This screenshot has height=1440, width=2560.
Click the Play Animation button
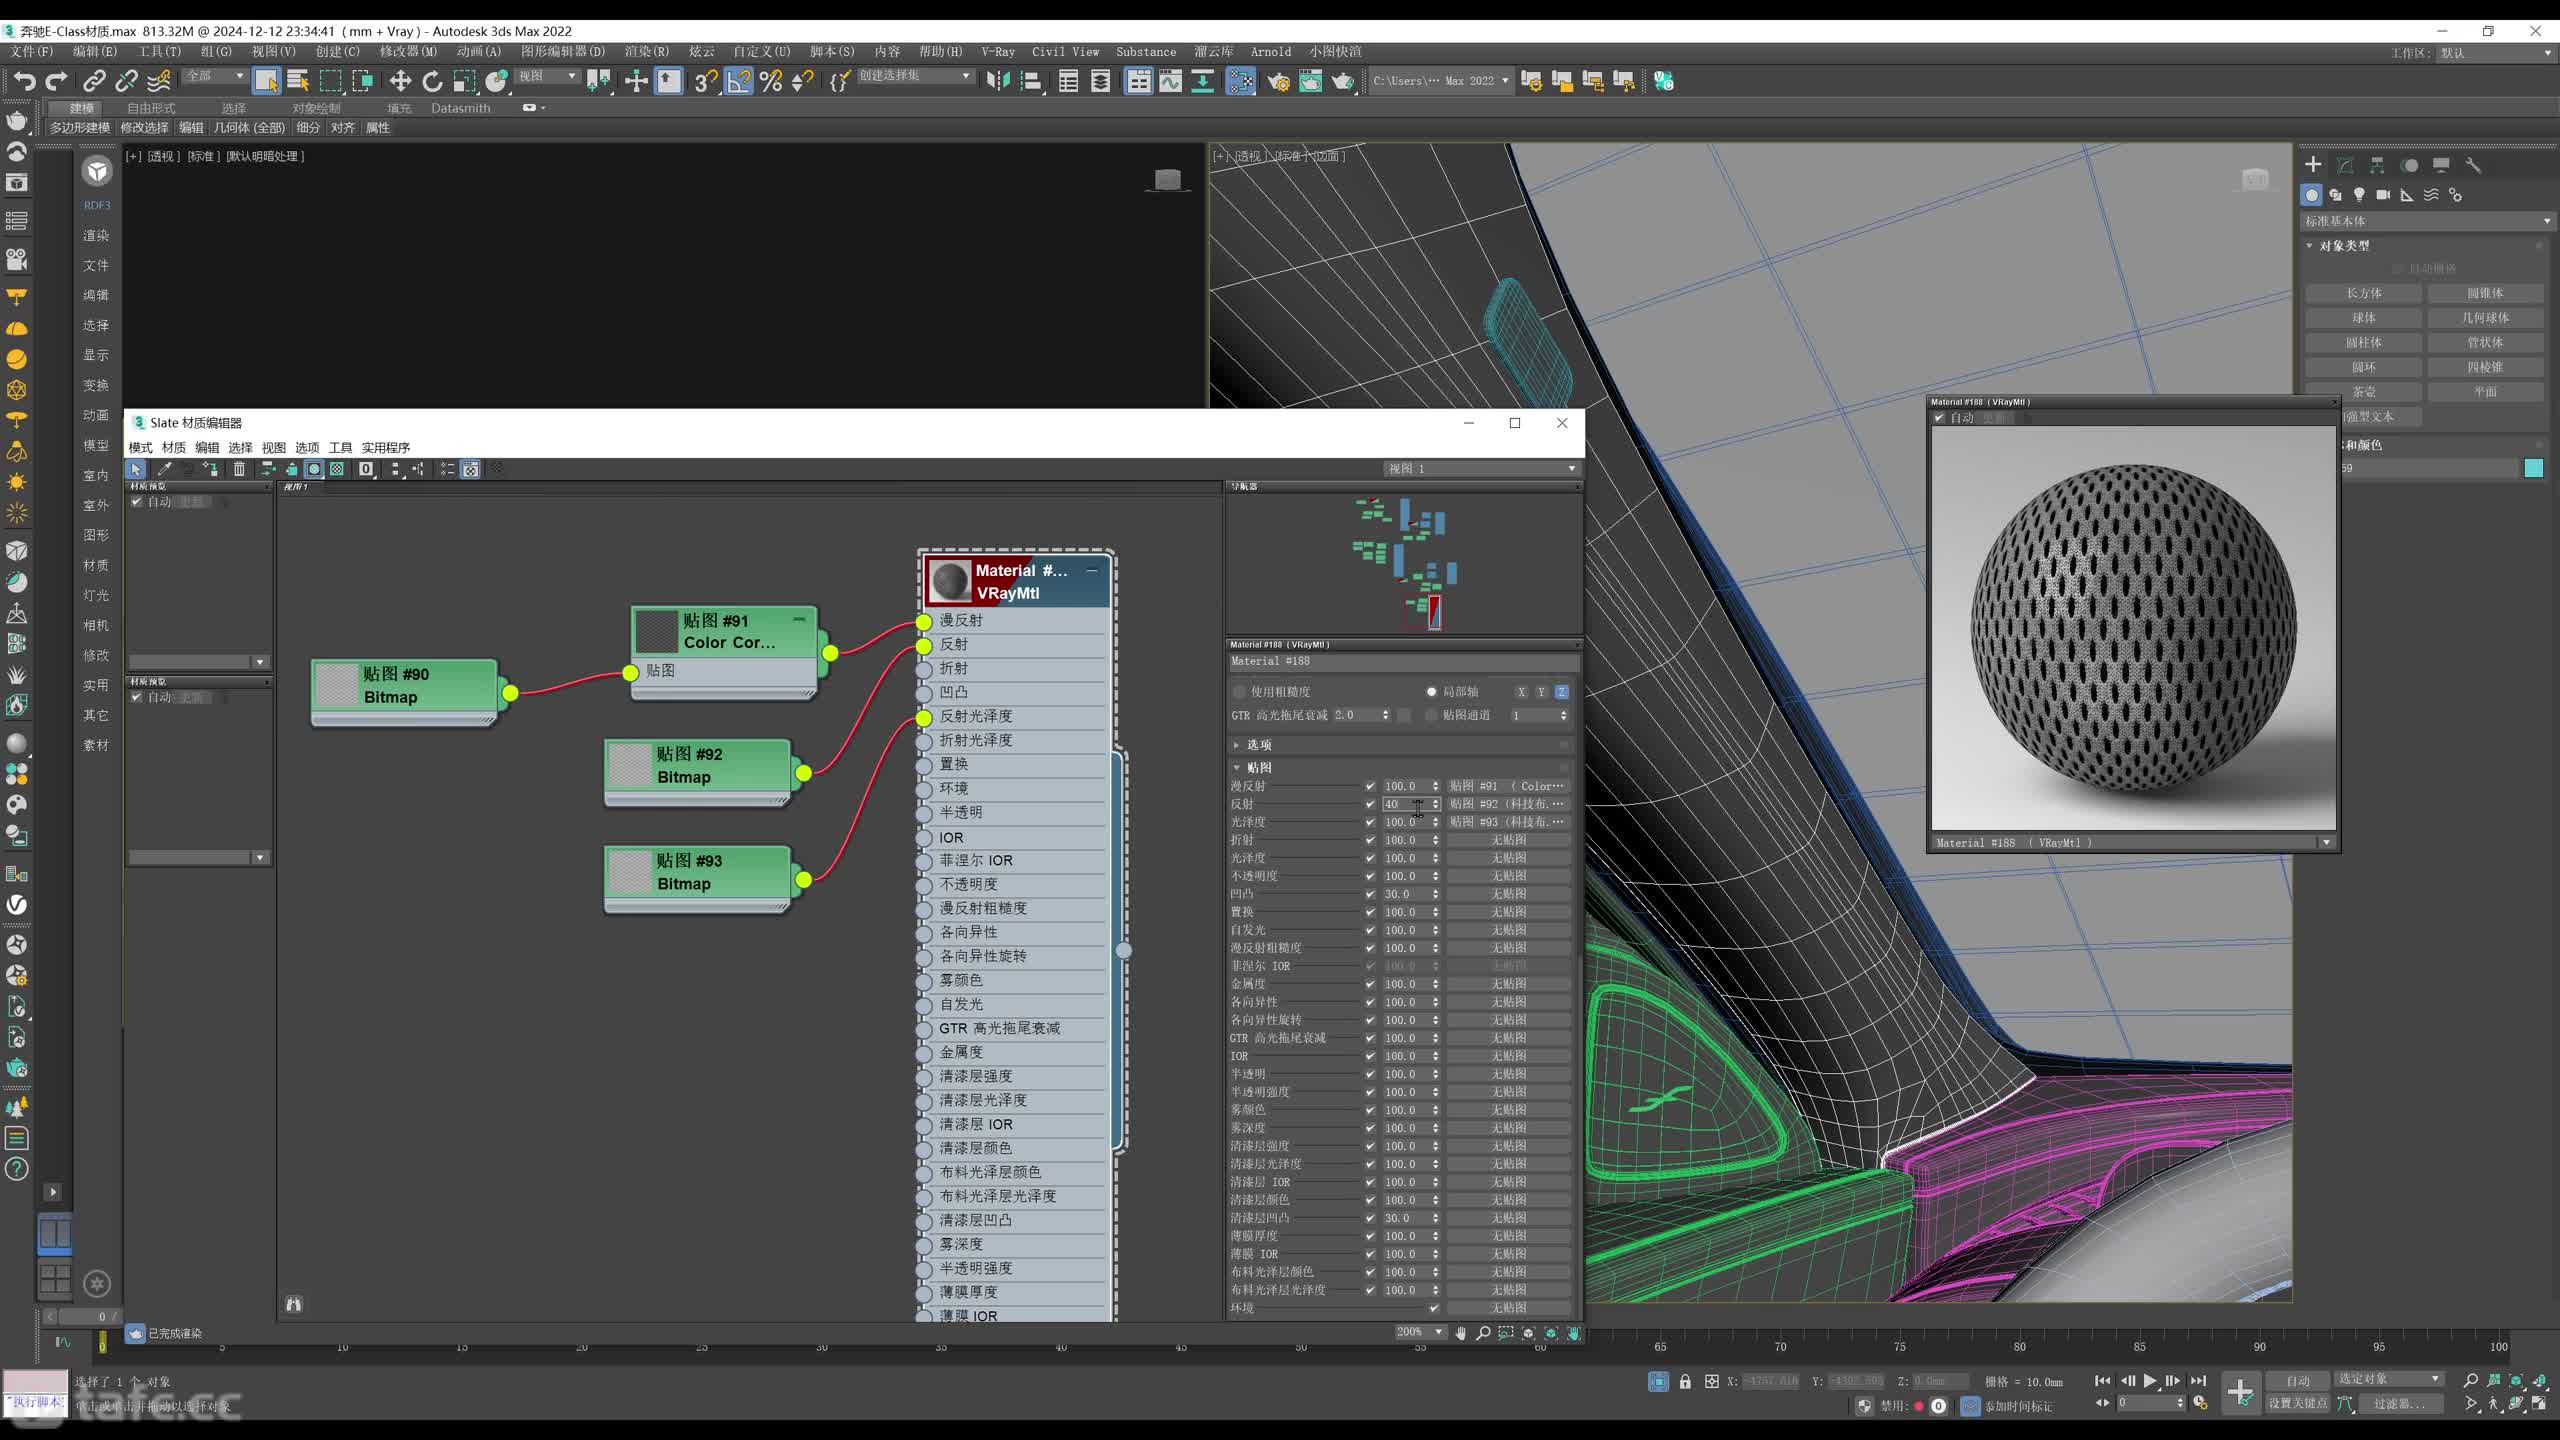coord(2149,1381)
